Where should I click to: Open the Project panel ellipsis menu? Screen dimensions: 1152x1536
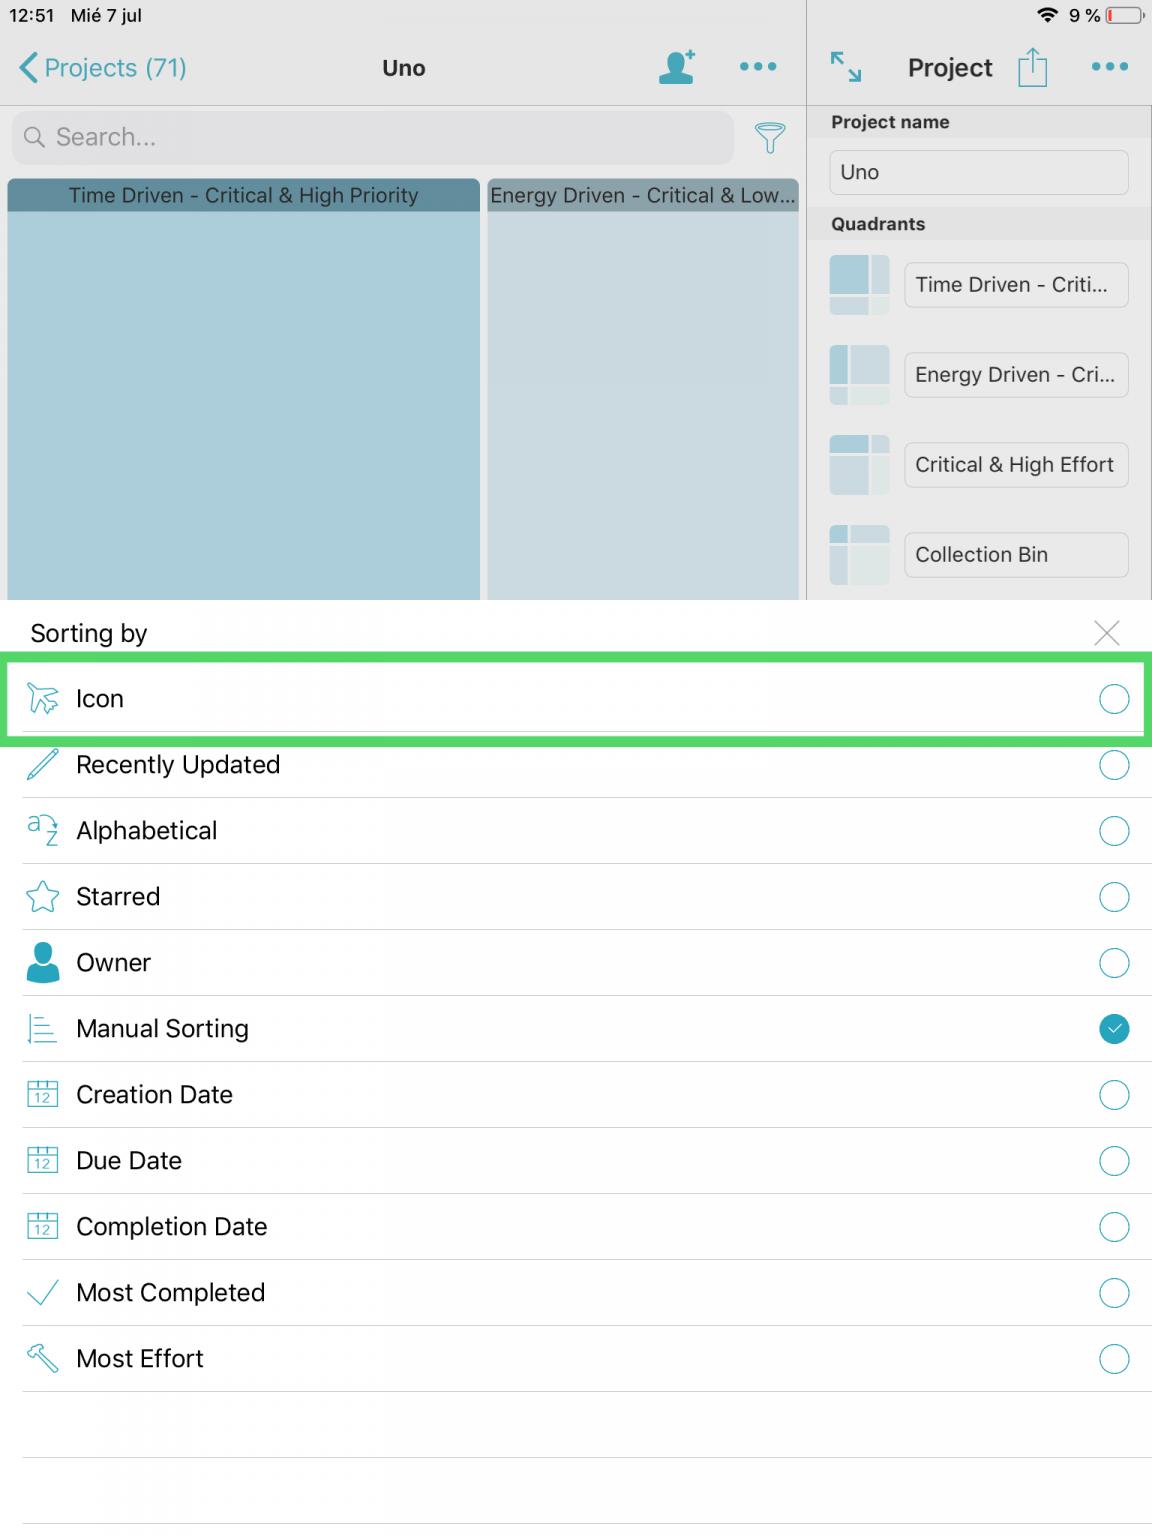pyautogui.click(x=1109, y=67)
